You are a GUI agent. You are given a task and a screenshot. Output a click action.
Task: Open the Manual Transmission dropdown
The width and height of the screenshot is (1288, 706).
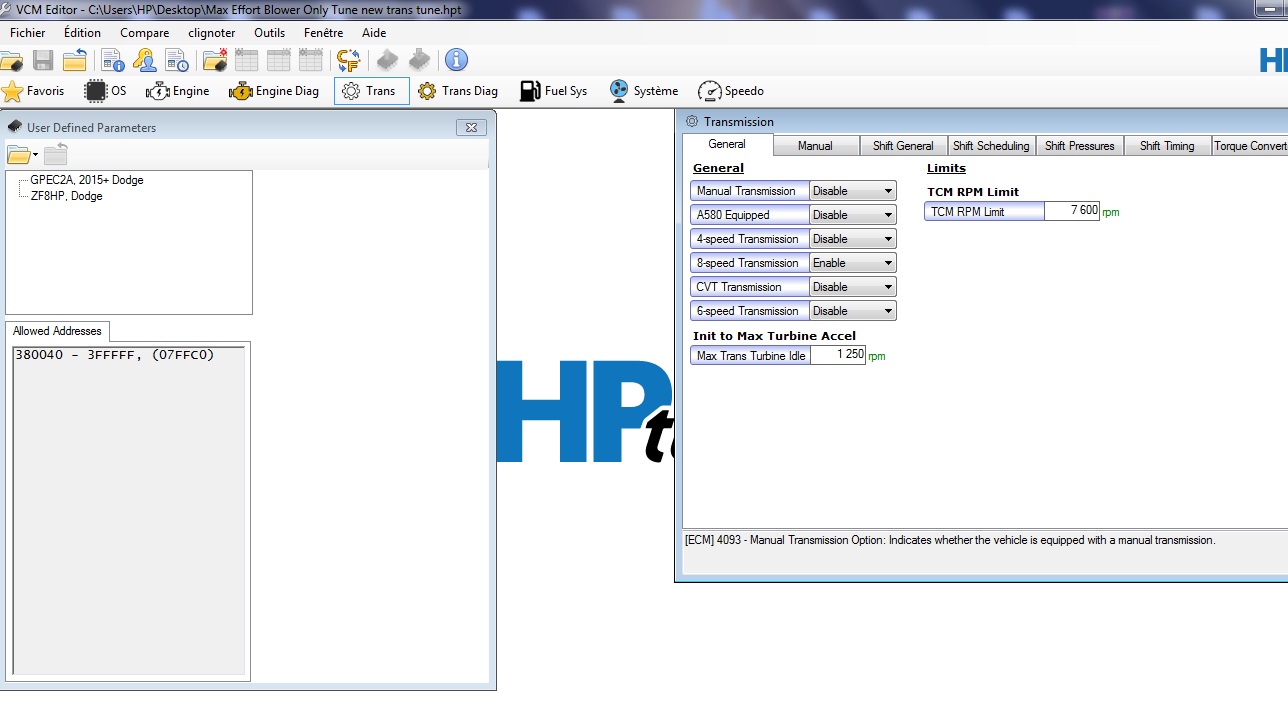click(x=852, y=191)
